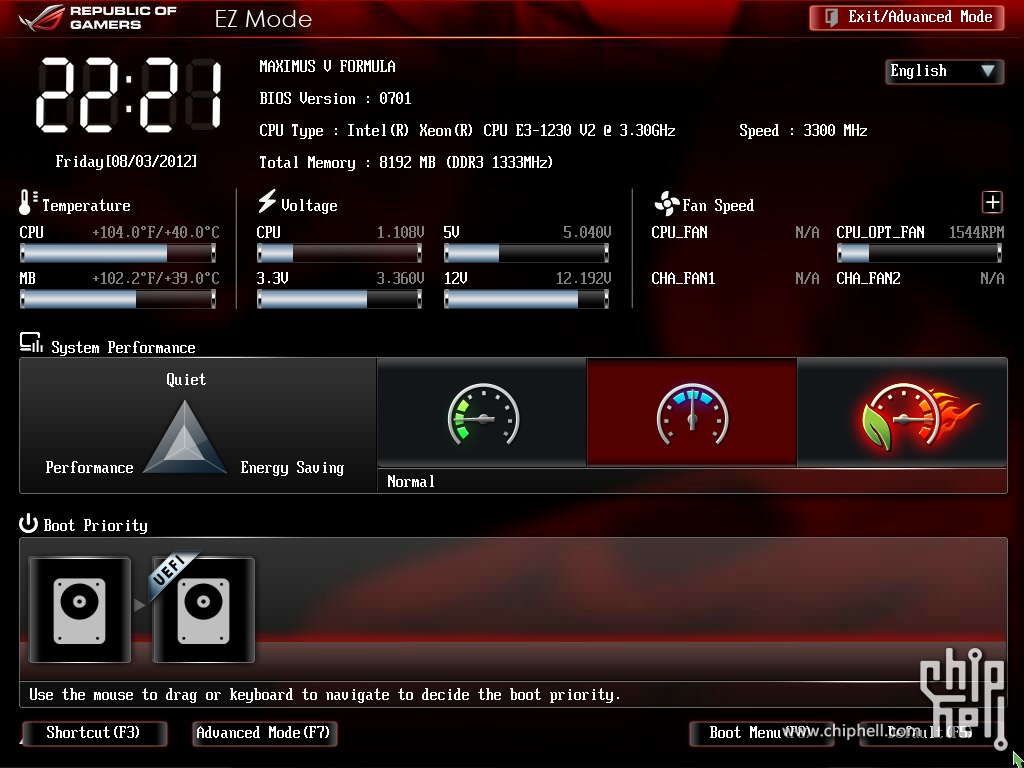Click the Boot Priority heading
This screenshot has width=1024, height=768.
click(95, 526)
